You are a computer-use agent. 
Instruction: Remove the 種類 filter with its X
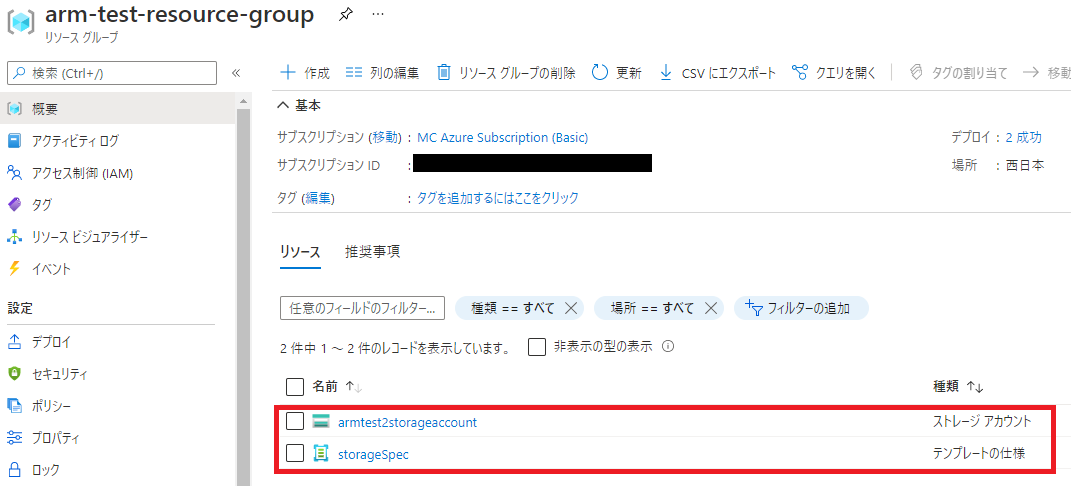tap(571, 308)
